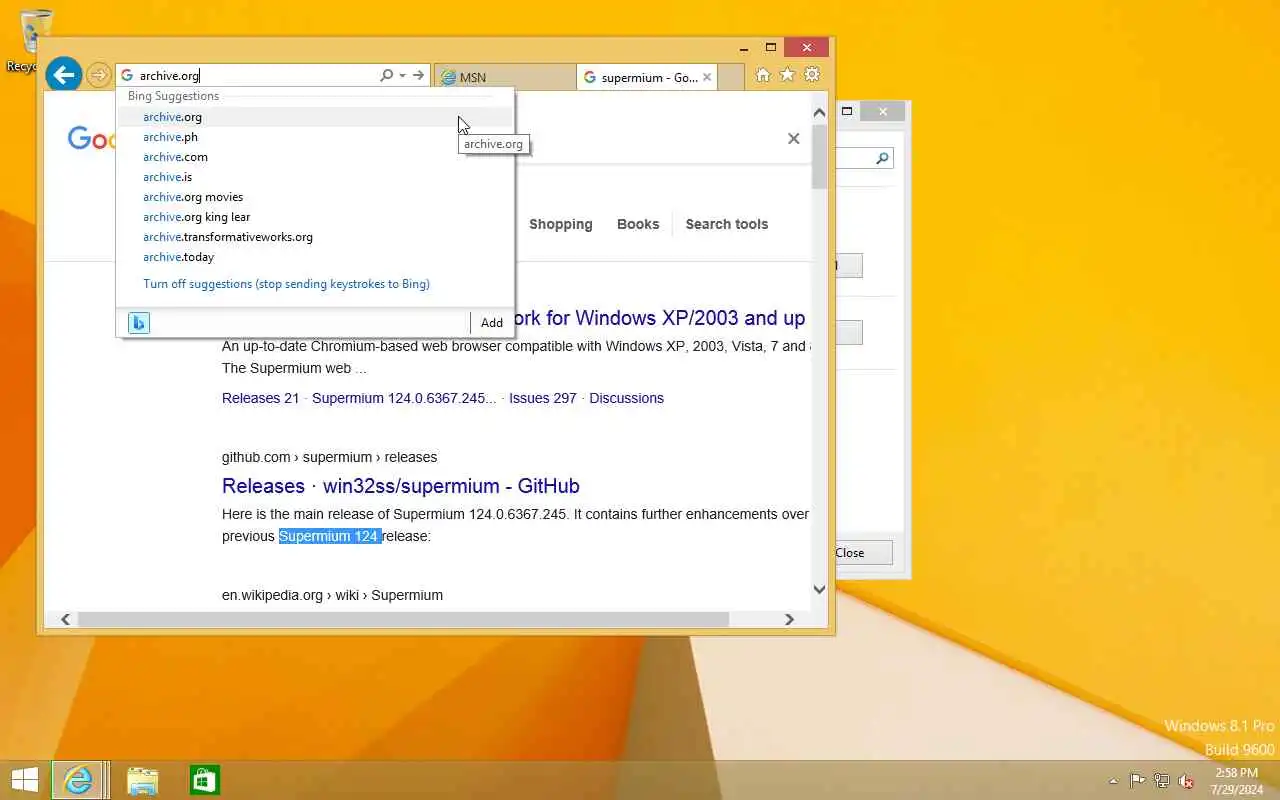Viewport: 1280px width, 800px height.
Task: Open the Action Center flag icon
Action: [x=1137, y=781]
